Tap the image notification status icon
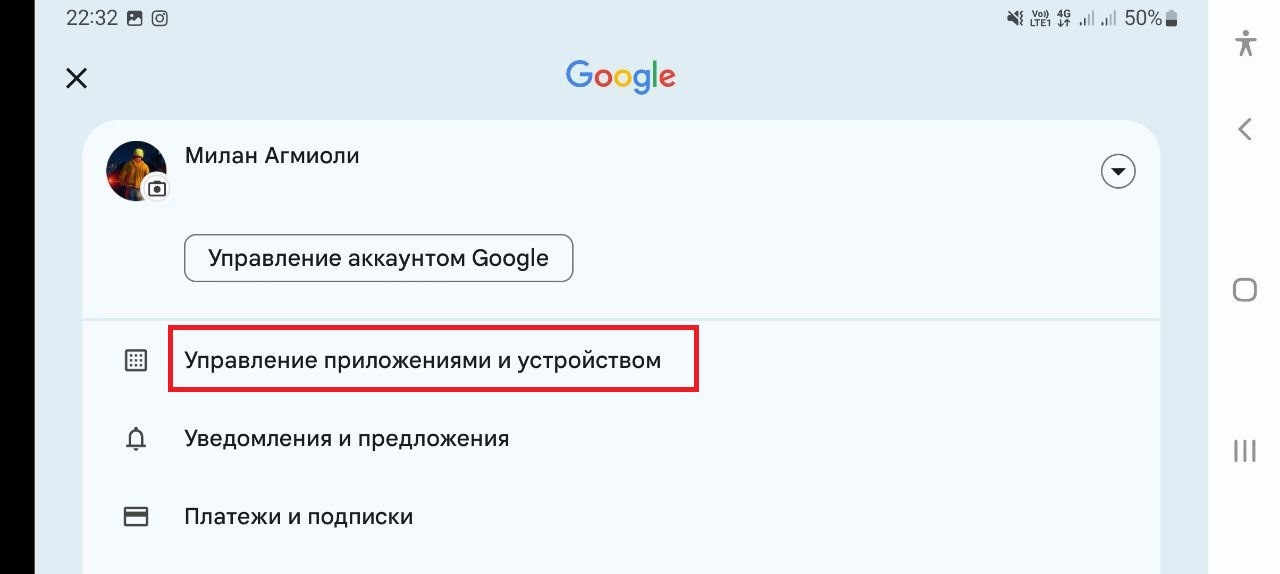The image size is (1280, 574). point(135,18)
